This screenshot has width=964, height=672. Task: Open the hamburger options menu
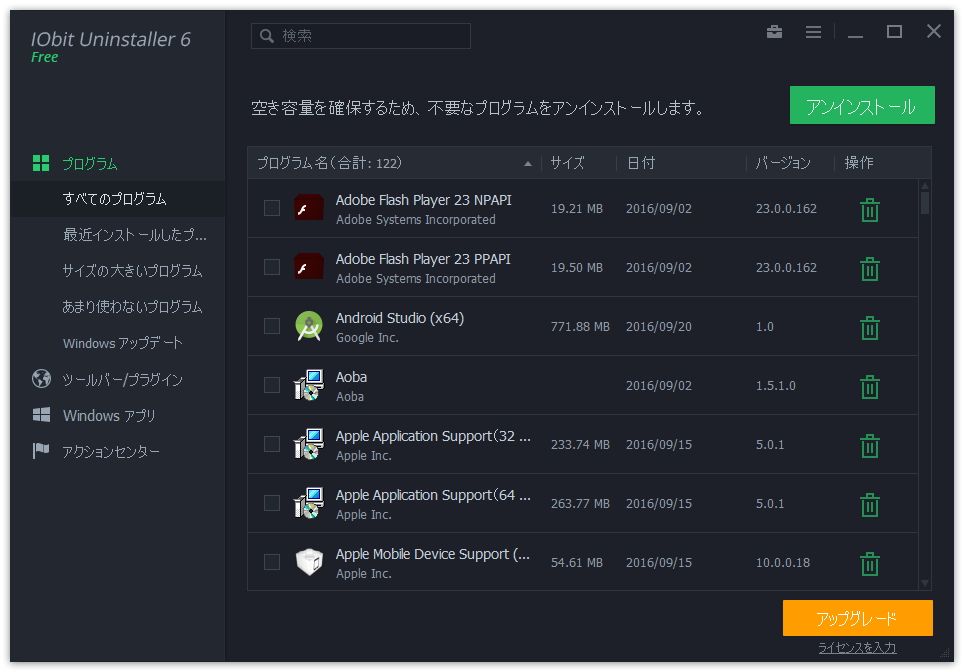[813, 32]
